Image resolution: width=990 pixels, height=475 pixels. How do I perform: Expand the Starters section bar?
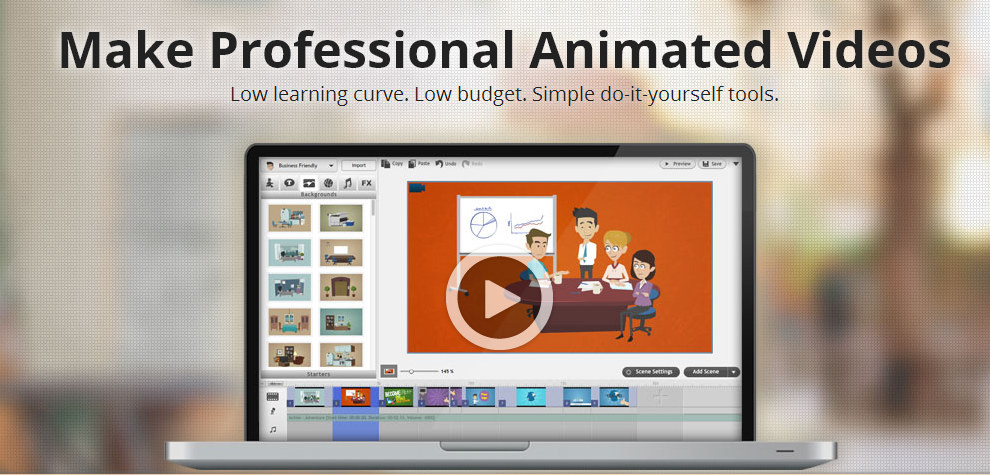[318, 375]
